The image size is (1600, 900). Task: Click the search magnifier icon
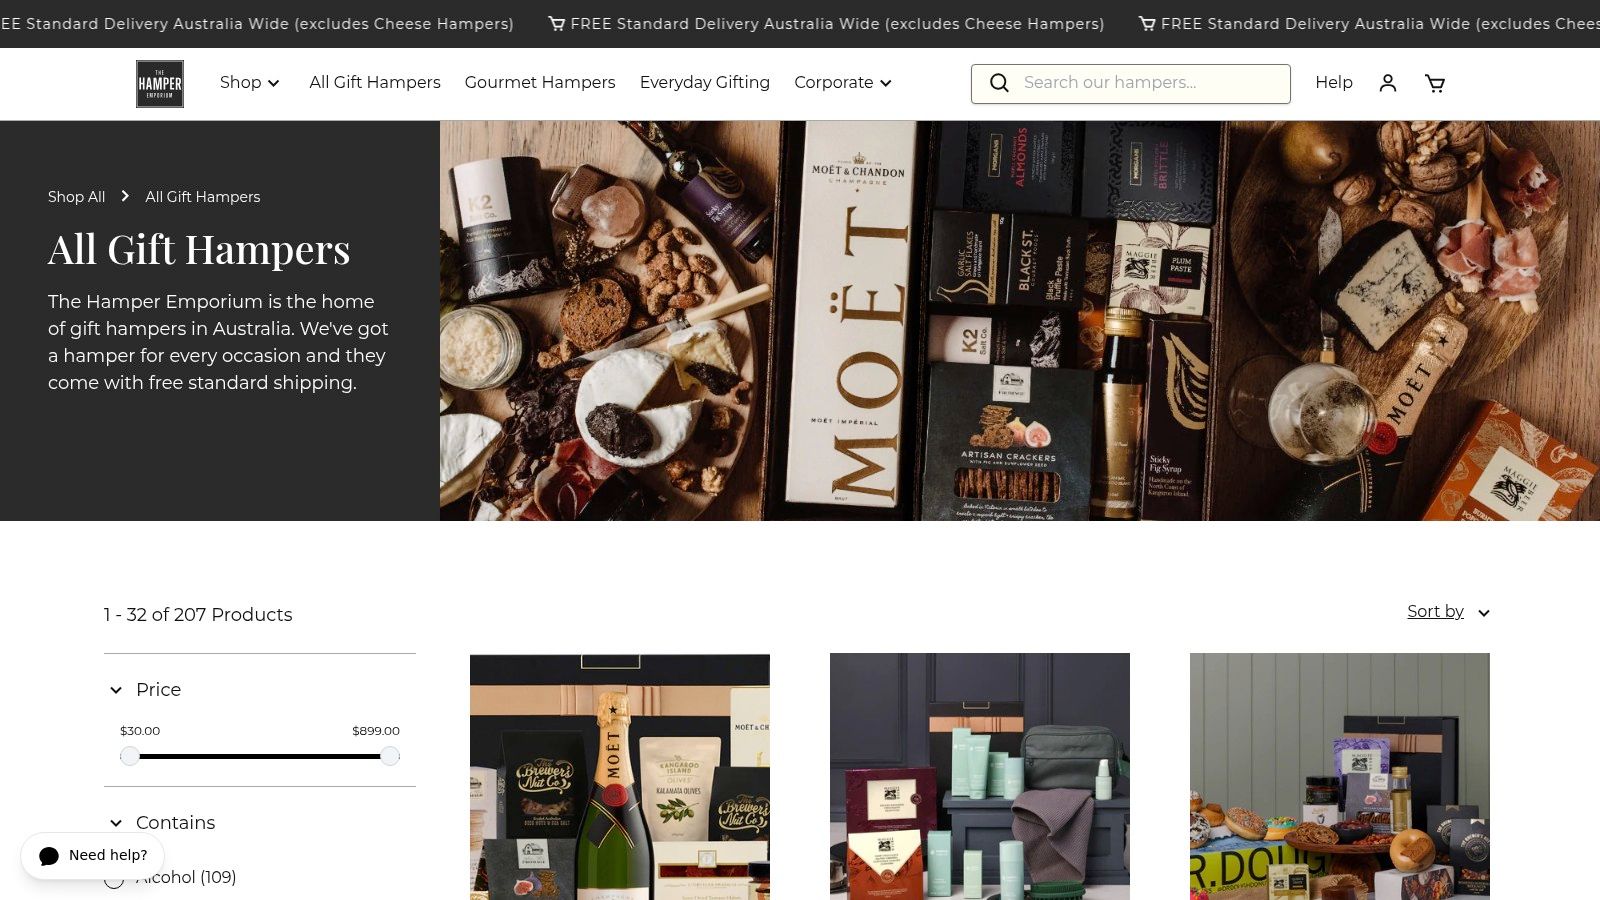(999, 83)
